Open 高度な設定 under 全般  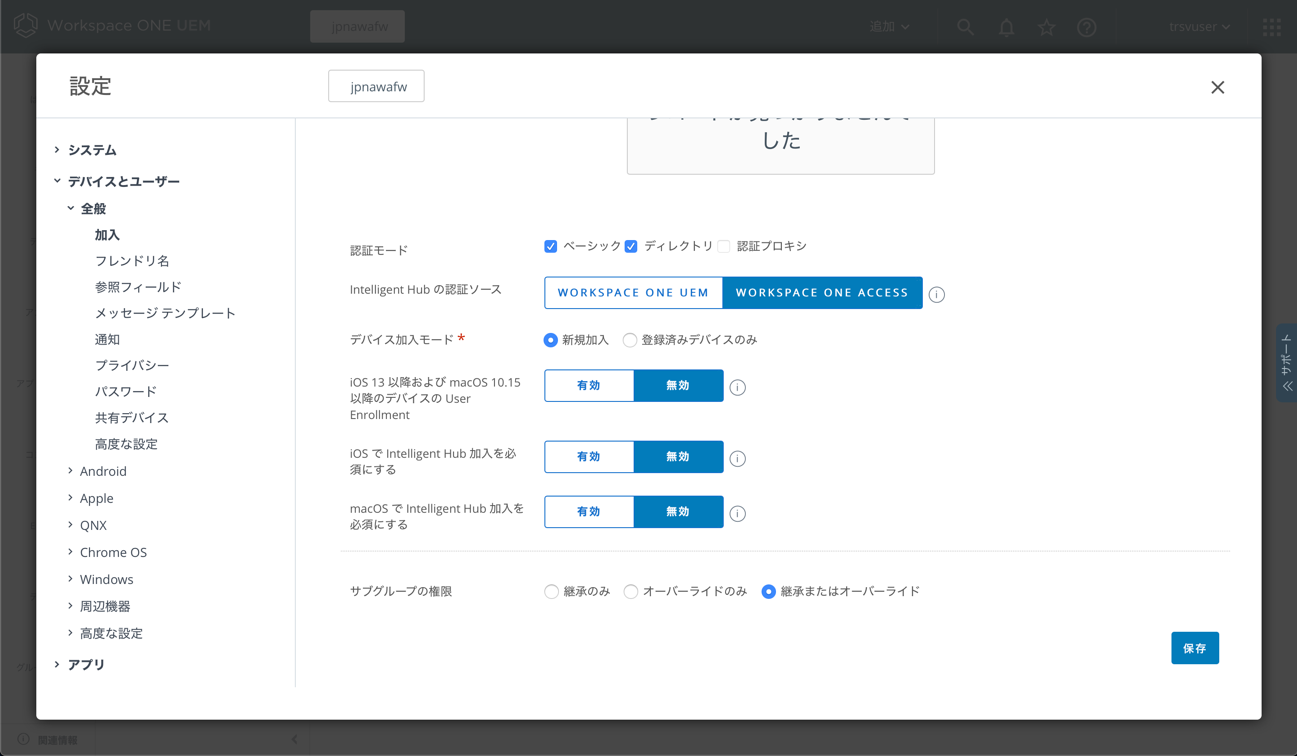(x=126, y=444)
